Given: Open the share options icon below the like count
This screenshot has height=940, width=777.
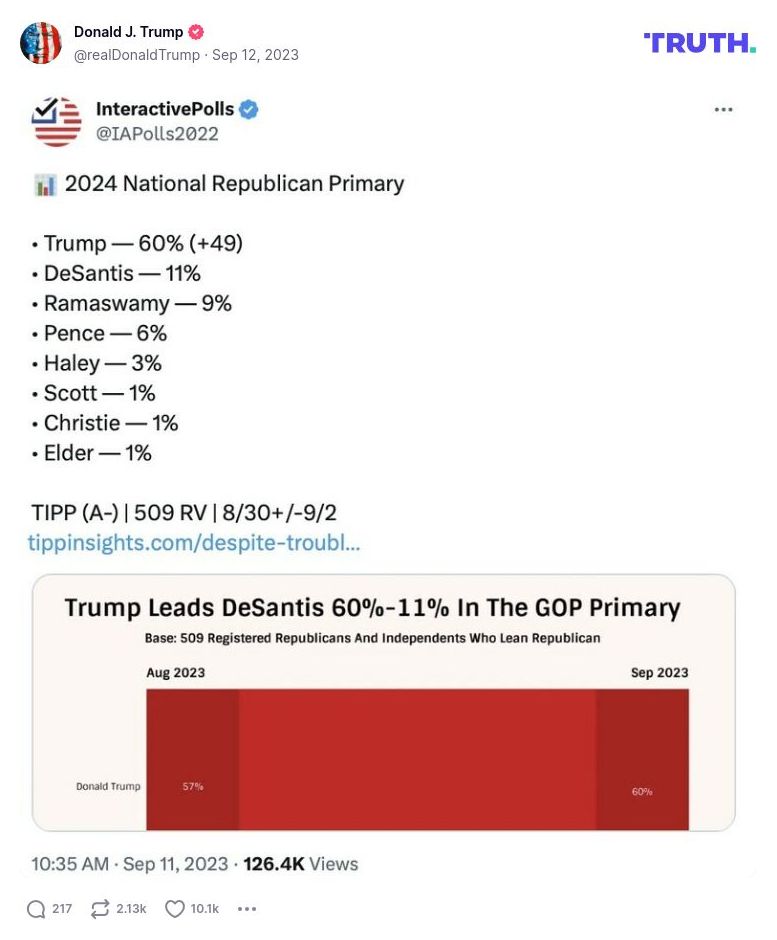Looking at the screenshot, I should (x=246, y=909).
